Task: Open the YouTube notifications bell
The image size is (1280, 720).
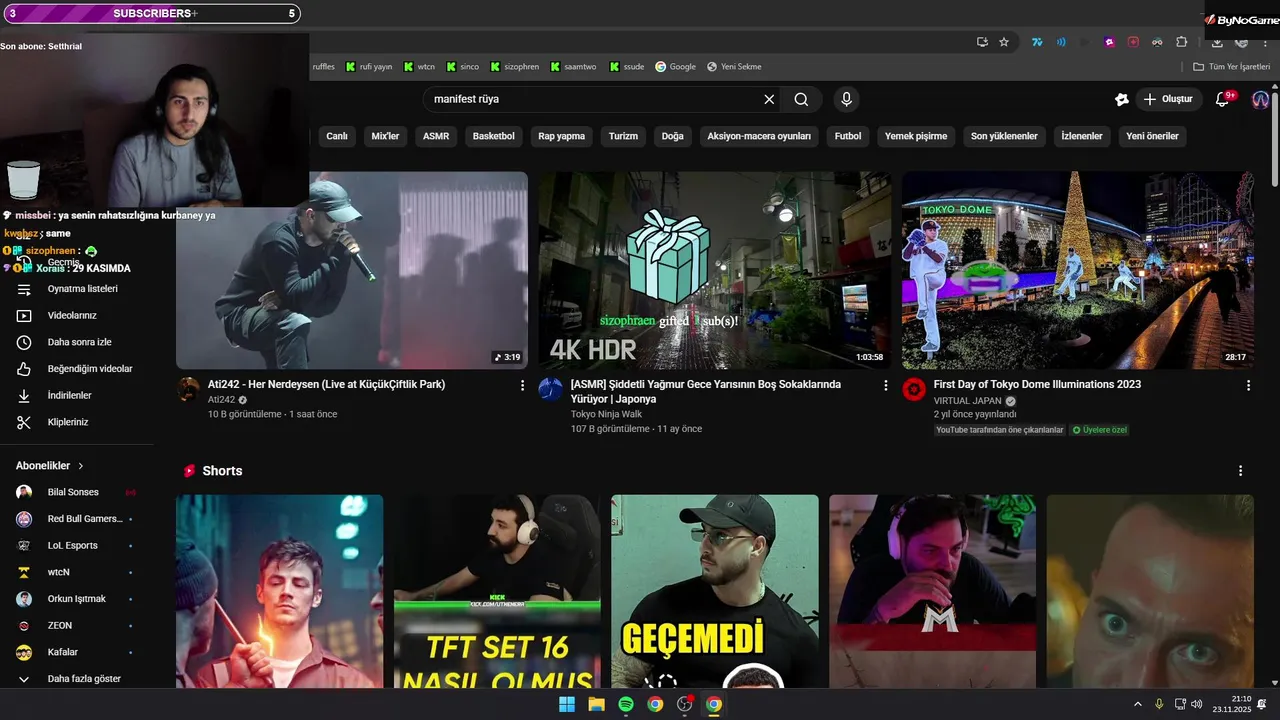Action: [1222, 99]
